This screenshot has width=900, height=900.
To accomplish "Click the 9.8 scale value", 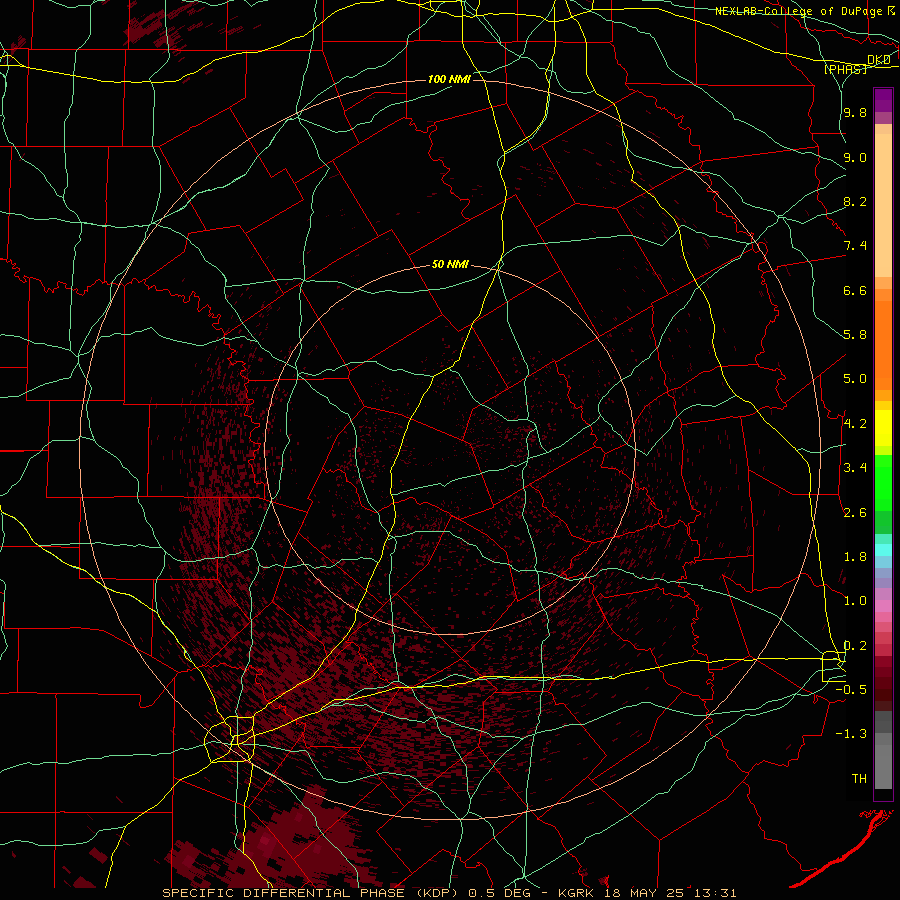I will (x=855, y=112).
